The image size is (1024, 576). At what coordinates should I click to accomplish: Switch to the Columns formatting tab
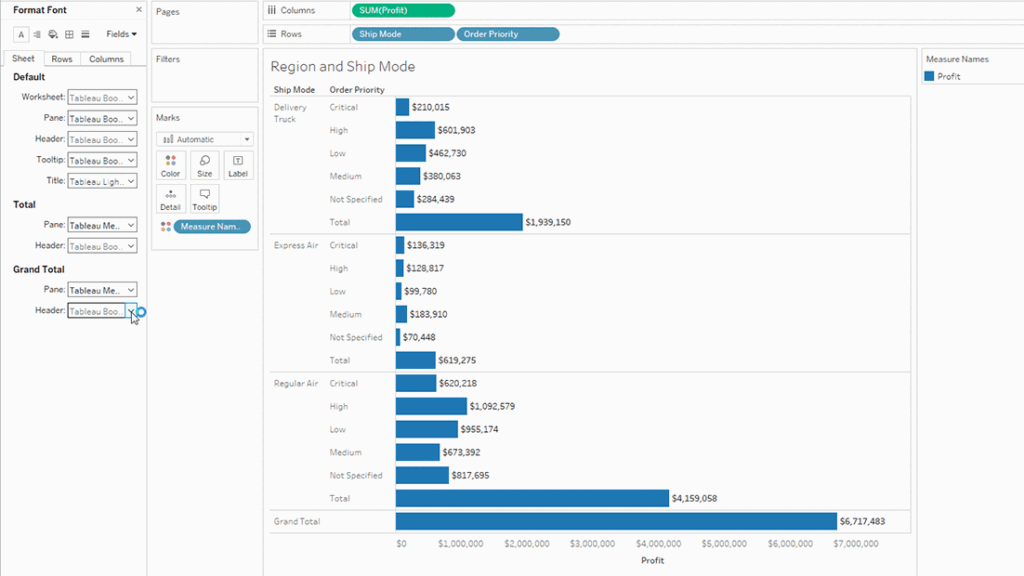(x=106, y=58)
